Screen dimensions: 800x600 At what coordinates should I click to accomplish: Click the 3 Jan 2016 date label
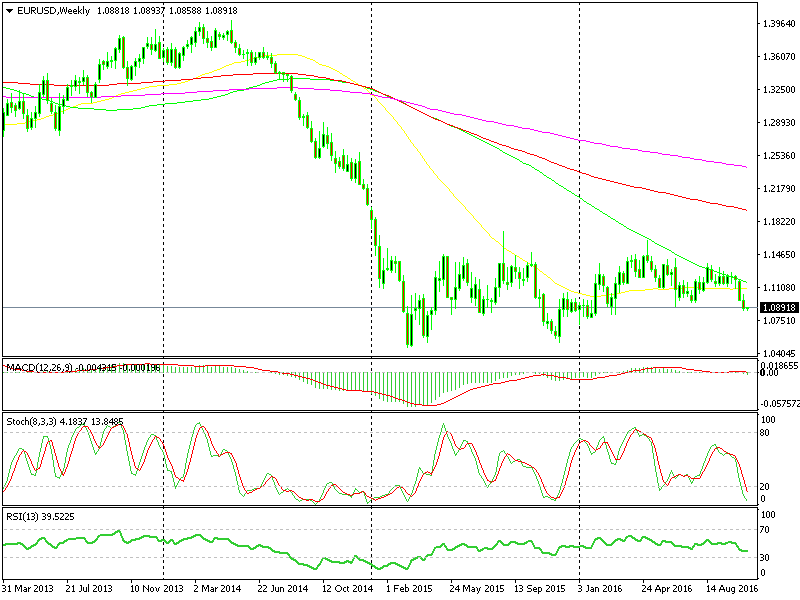(x=600, y=588)
